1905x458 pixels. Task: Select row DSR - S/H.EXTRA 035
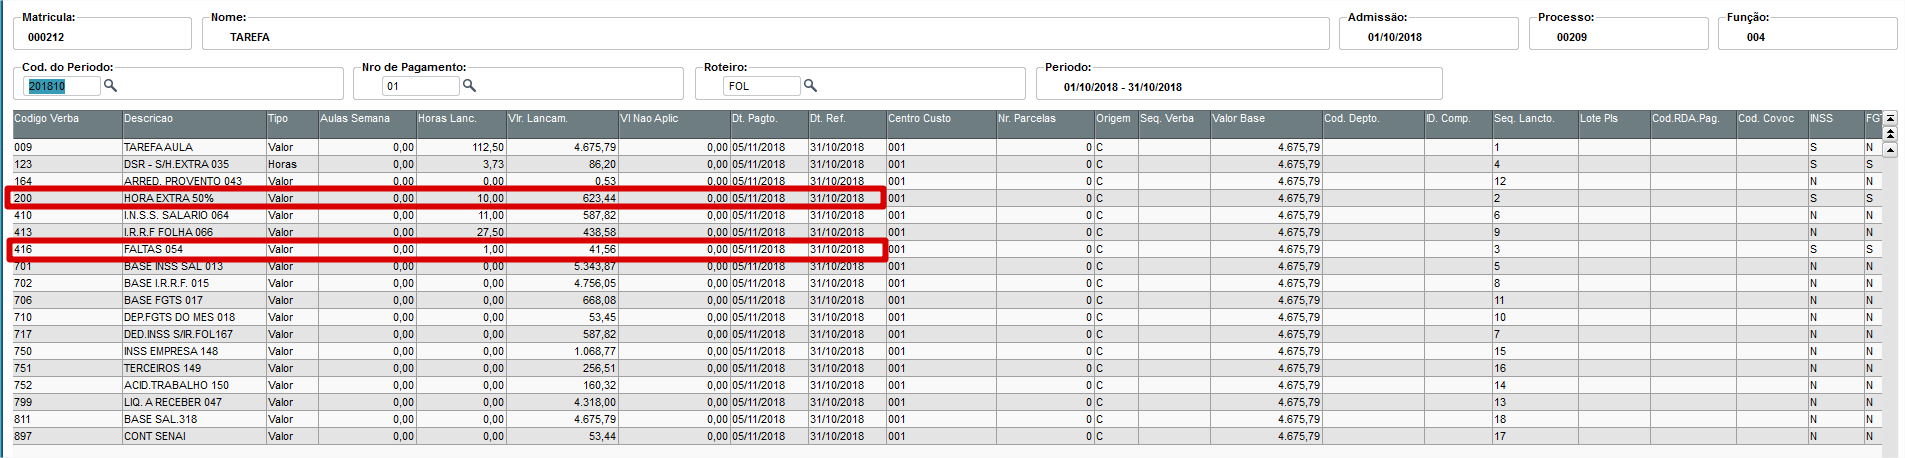(947, 164)
